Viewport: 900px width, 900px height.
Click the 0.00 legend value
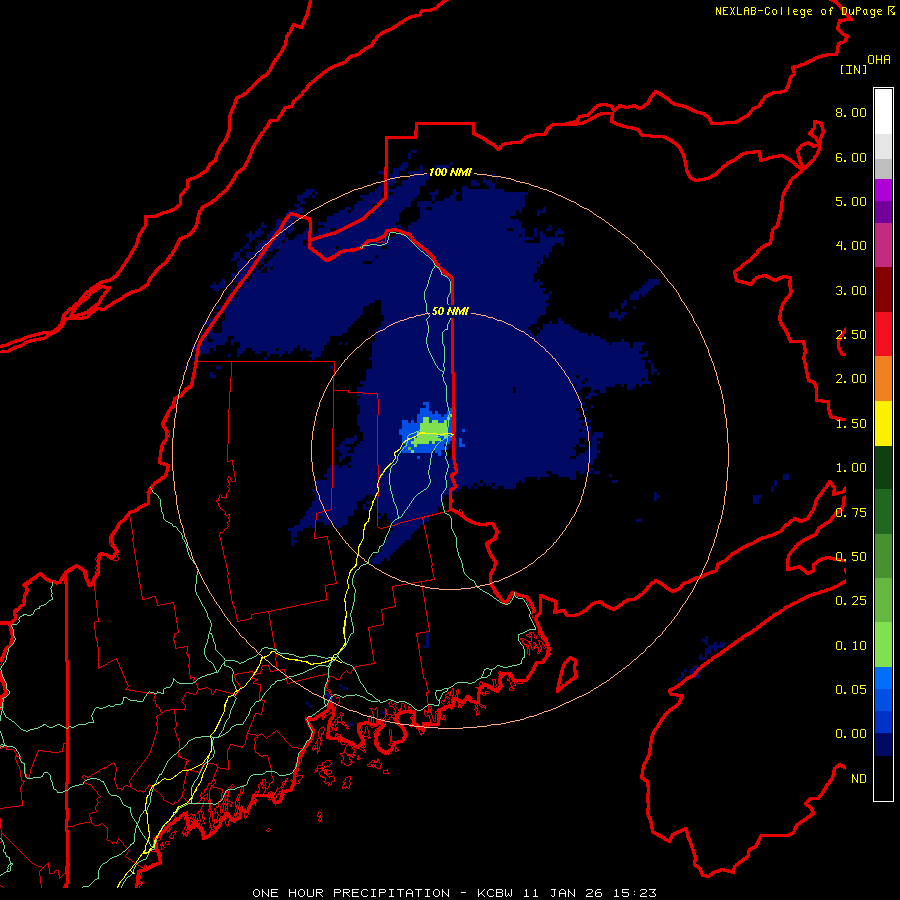[851, 734]
